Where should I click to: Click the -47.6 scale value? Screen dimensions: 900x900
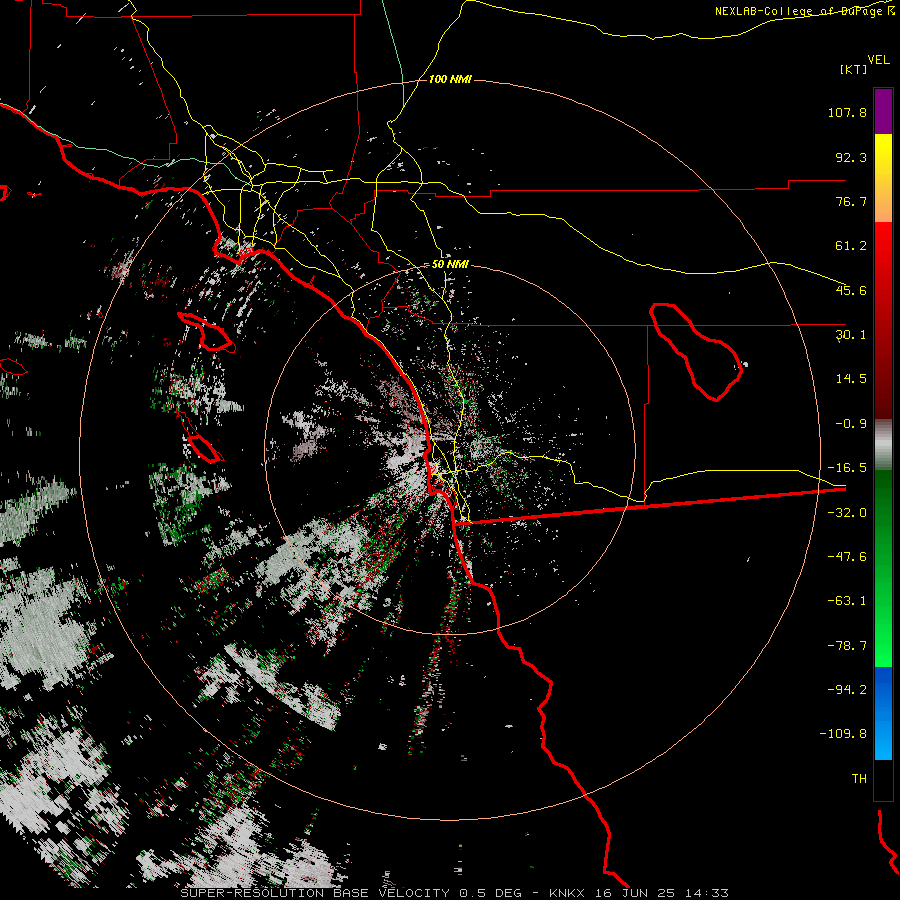pos(847,557)
